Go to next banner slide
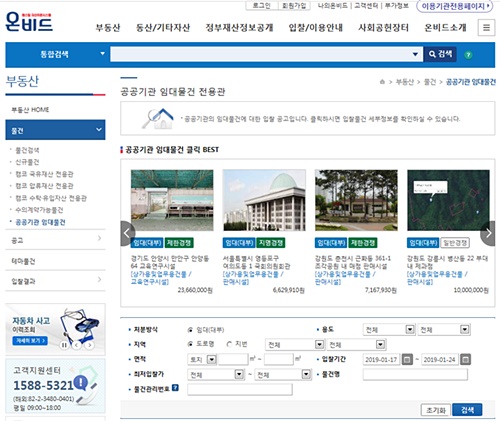This screenshot has height=421, width=500. pyautogui.click(x=89, y=345)
